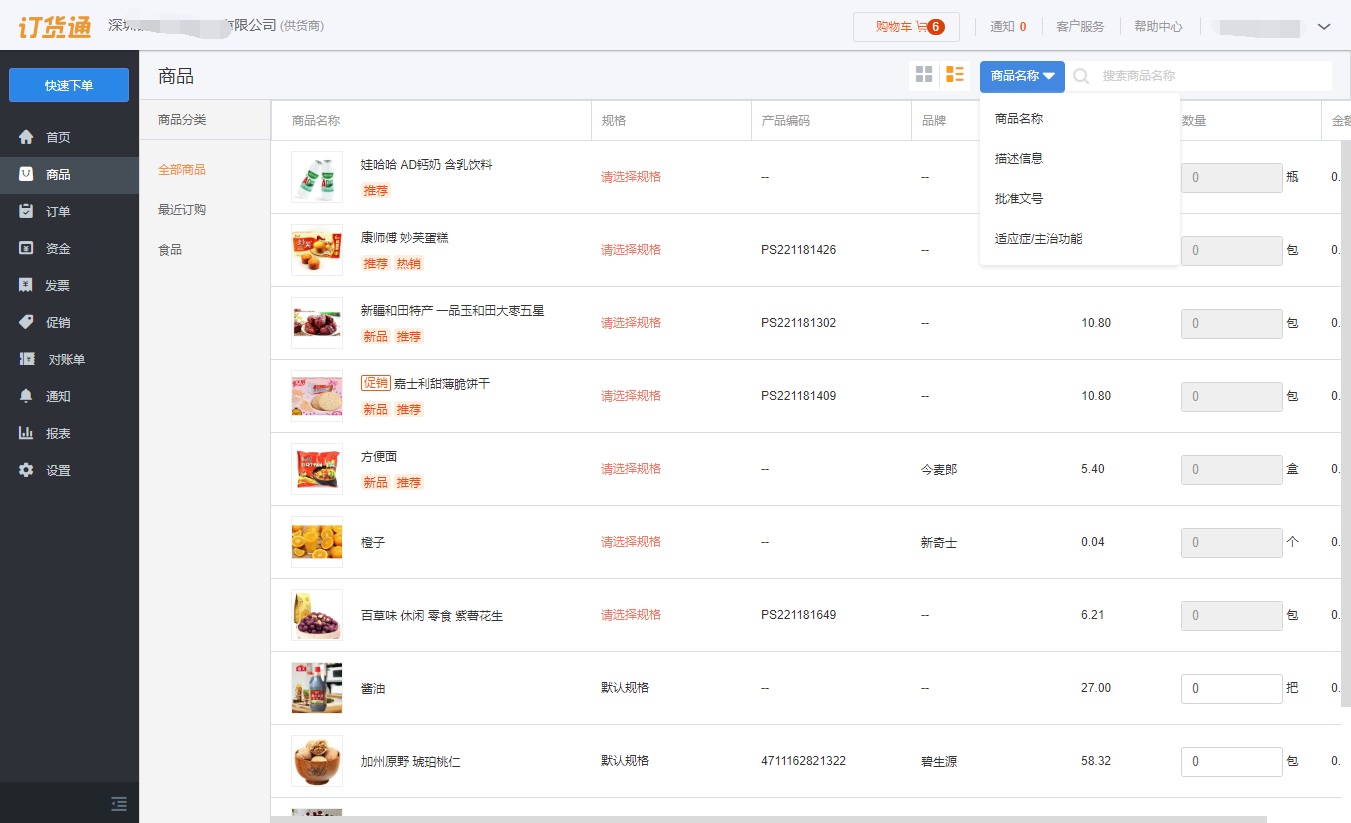Viewport: 1351px width, 823px height.
Task: Select the 食品 category
Action: tap(170, 250)
